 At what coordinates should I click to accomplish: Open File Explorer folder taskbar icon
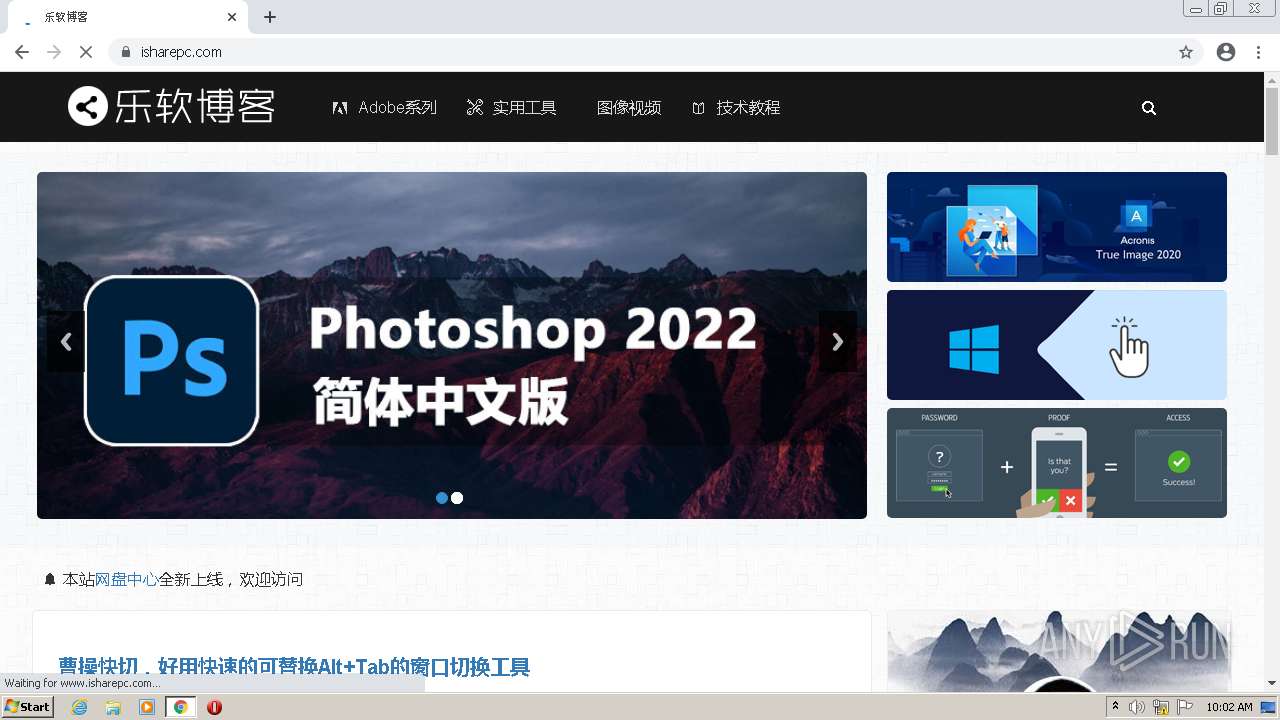tap(113, 707)
